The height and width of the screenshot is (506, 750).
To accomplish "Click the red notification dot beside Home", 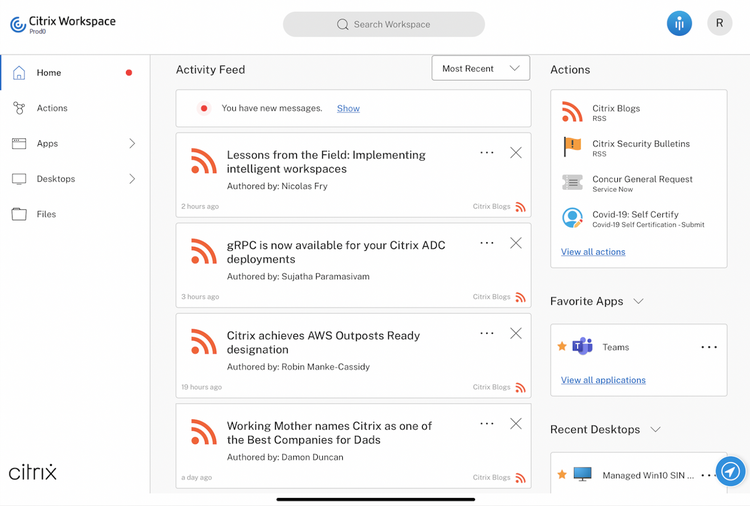I will 129,73.
